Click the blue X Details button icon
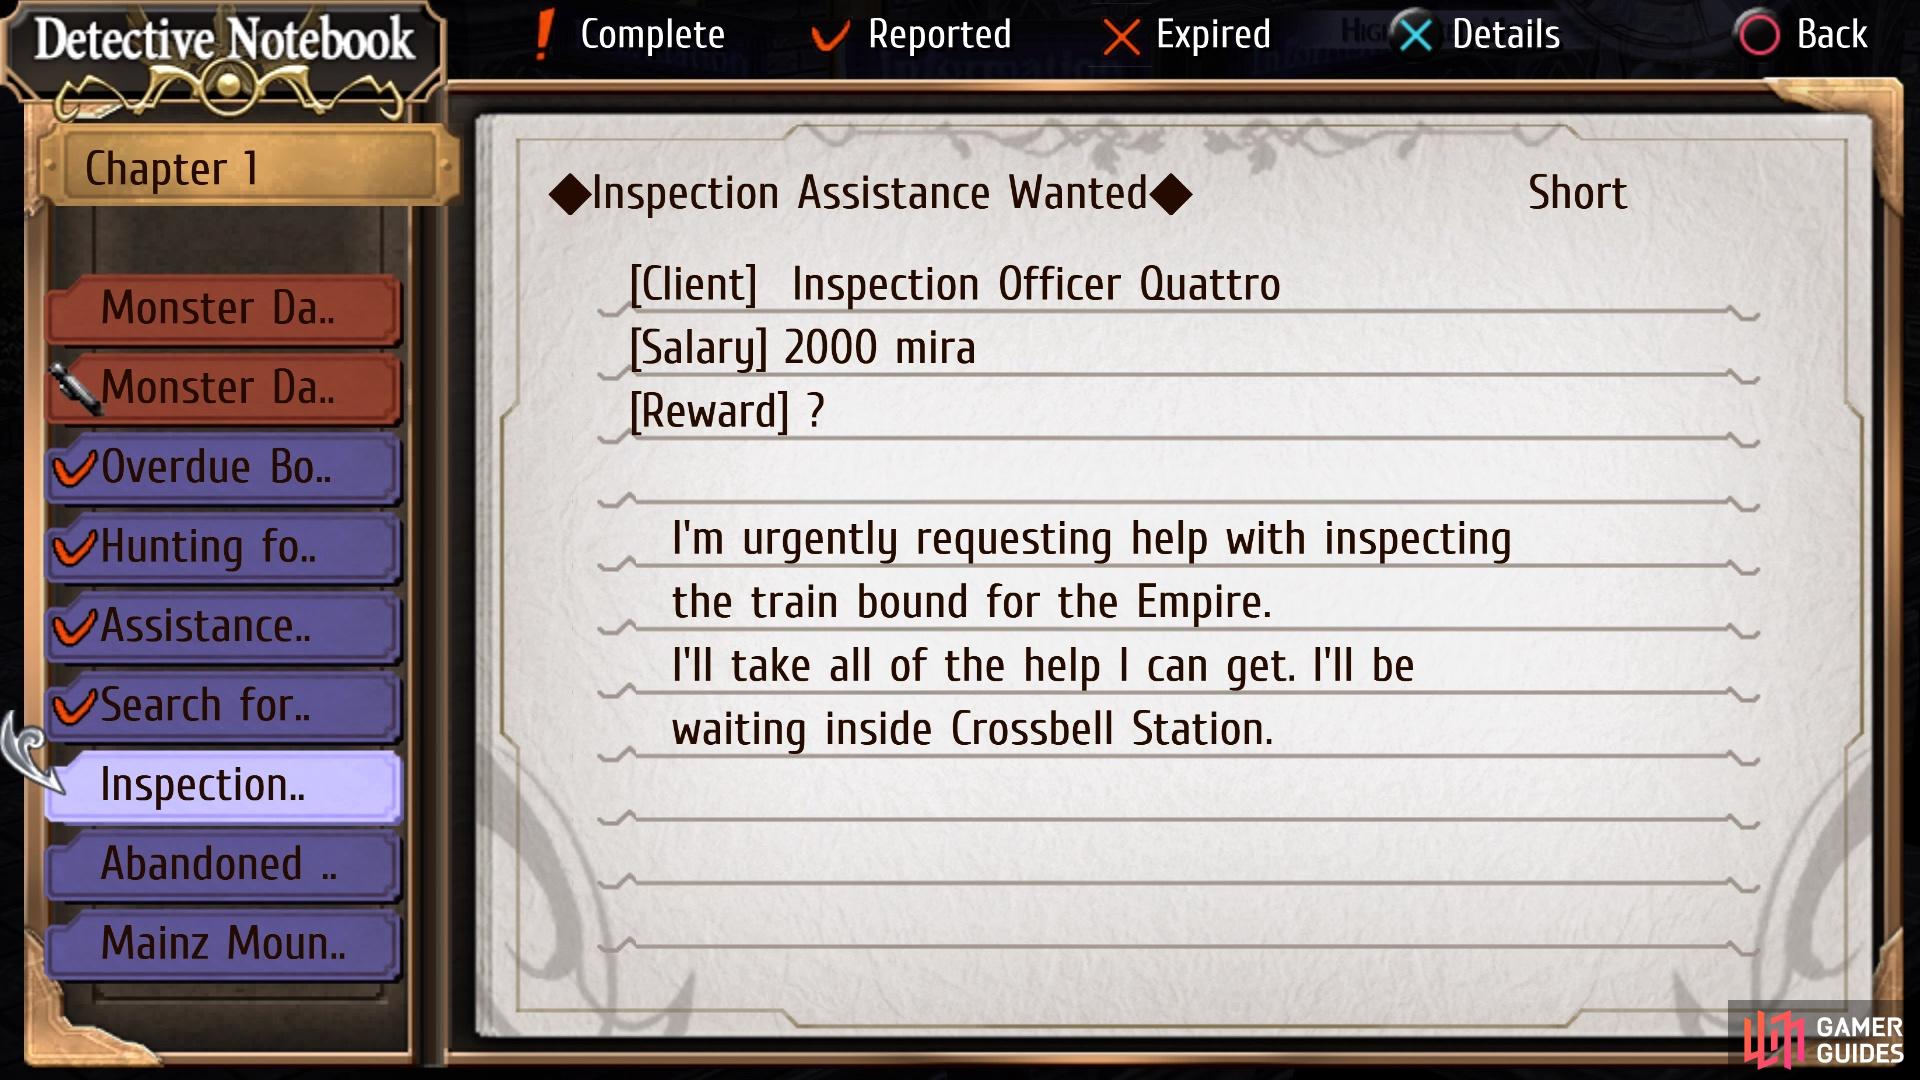This screenshot has height=1080, width=1920. [x=1415, y=35]
